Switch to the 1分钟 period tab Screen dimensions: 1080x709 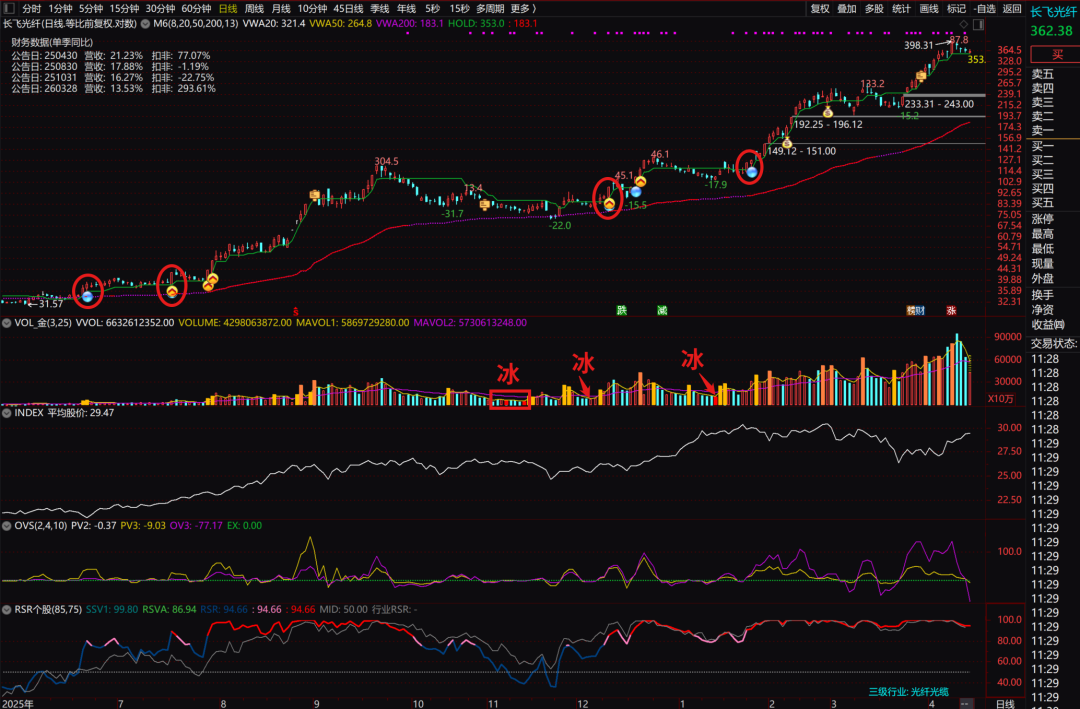pos(60,8)
